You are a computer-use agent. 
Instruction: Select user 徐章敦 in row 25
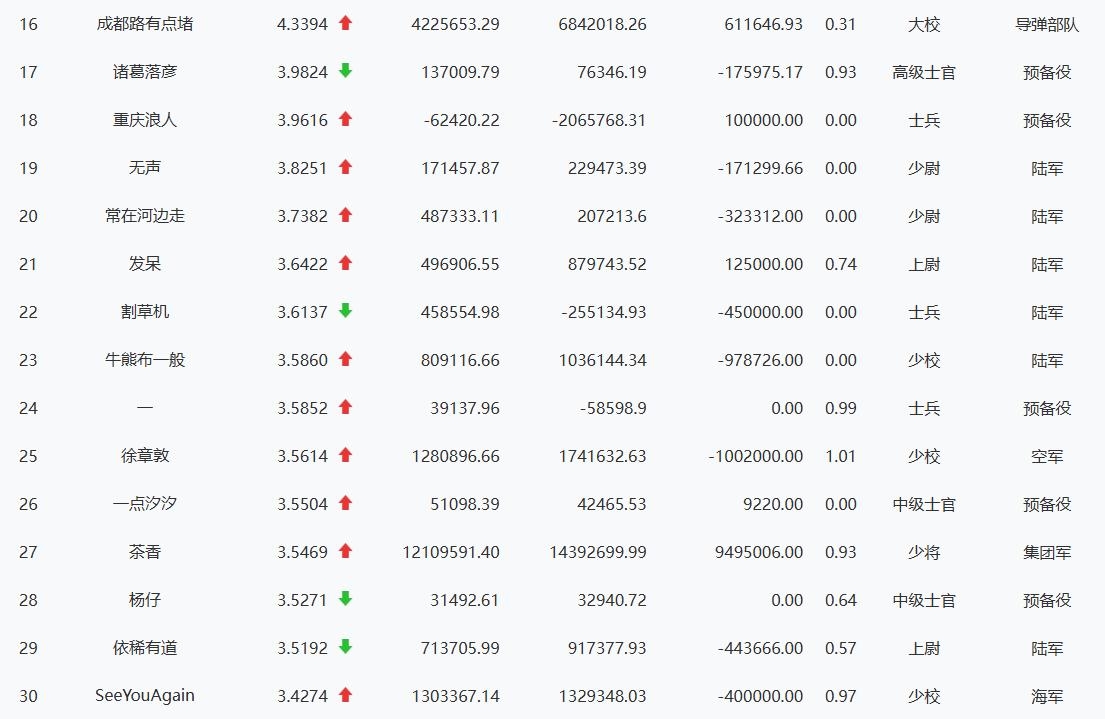click(145, 456)
